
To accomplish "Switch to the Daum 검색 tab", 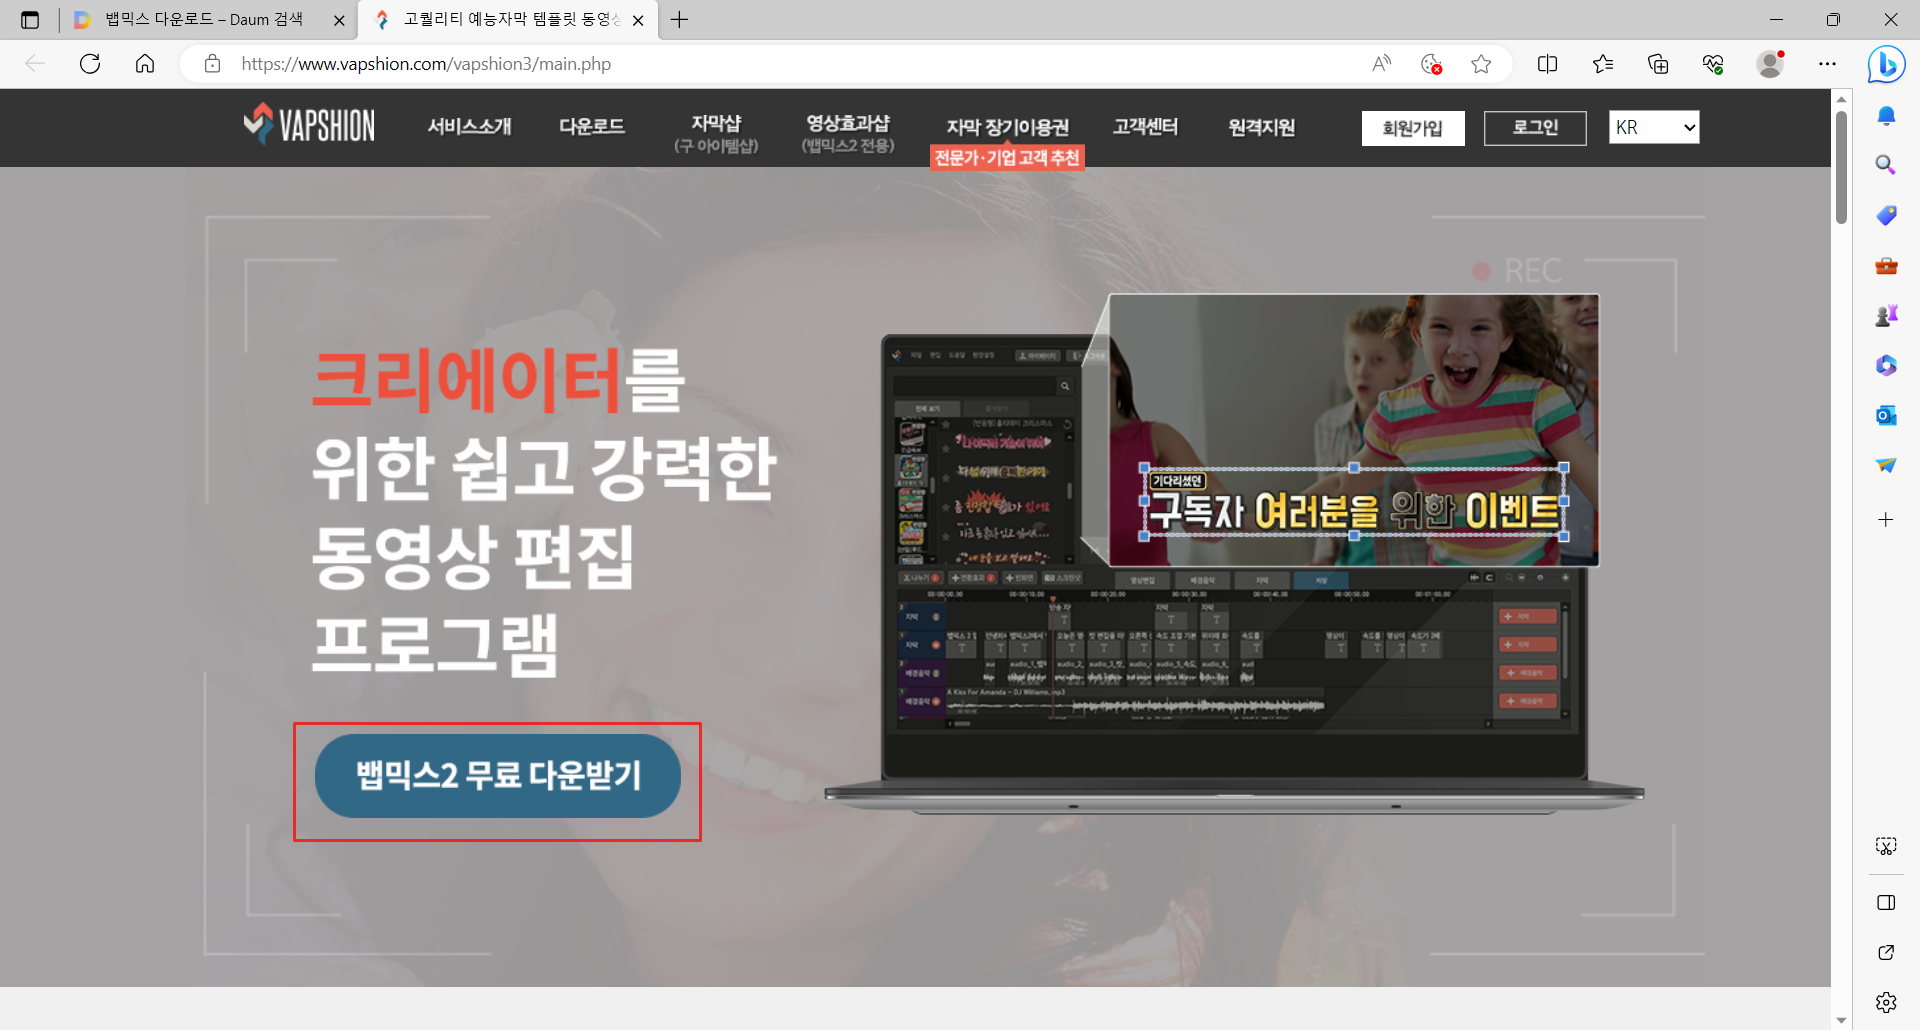I will pos(204,20).
